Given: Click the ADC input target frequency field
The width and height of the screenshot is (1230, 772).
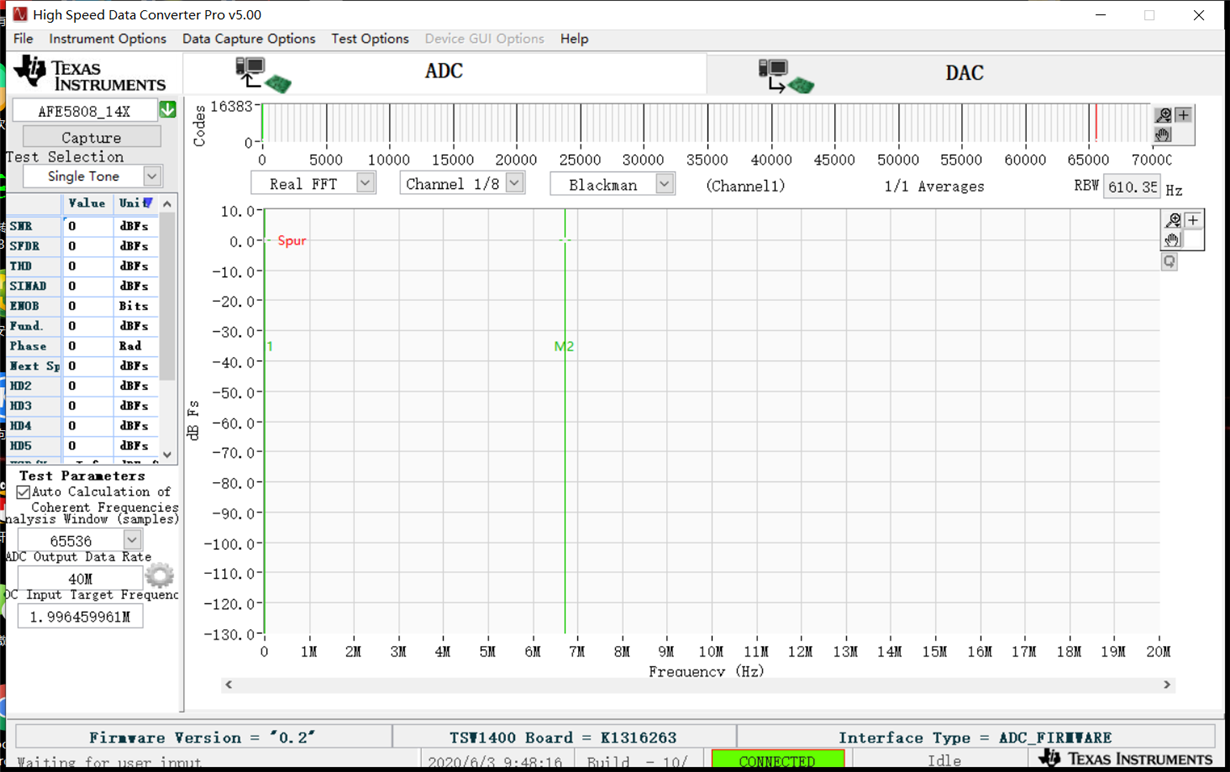Looking at the screenshot, I should pyautogui.click(x=80, y=617).
